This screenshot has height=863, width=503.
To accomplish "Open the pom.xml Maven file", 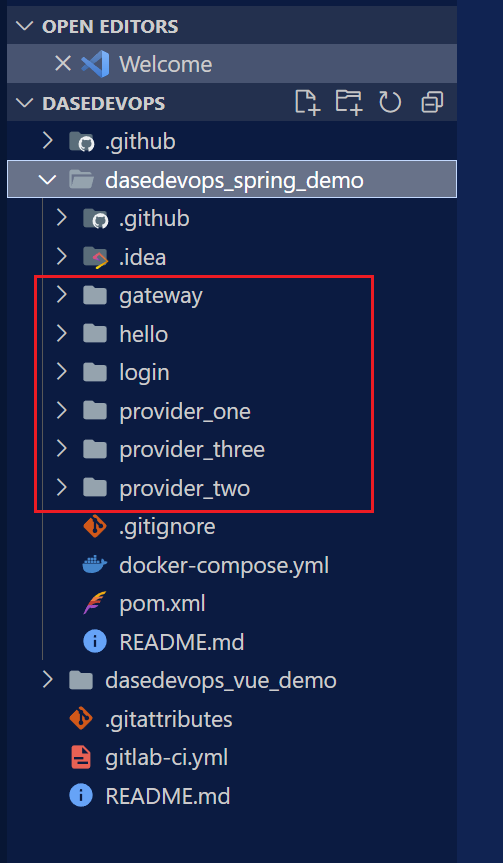I will pos(162,604).
